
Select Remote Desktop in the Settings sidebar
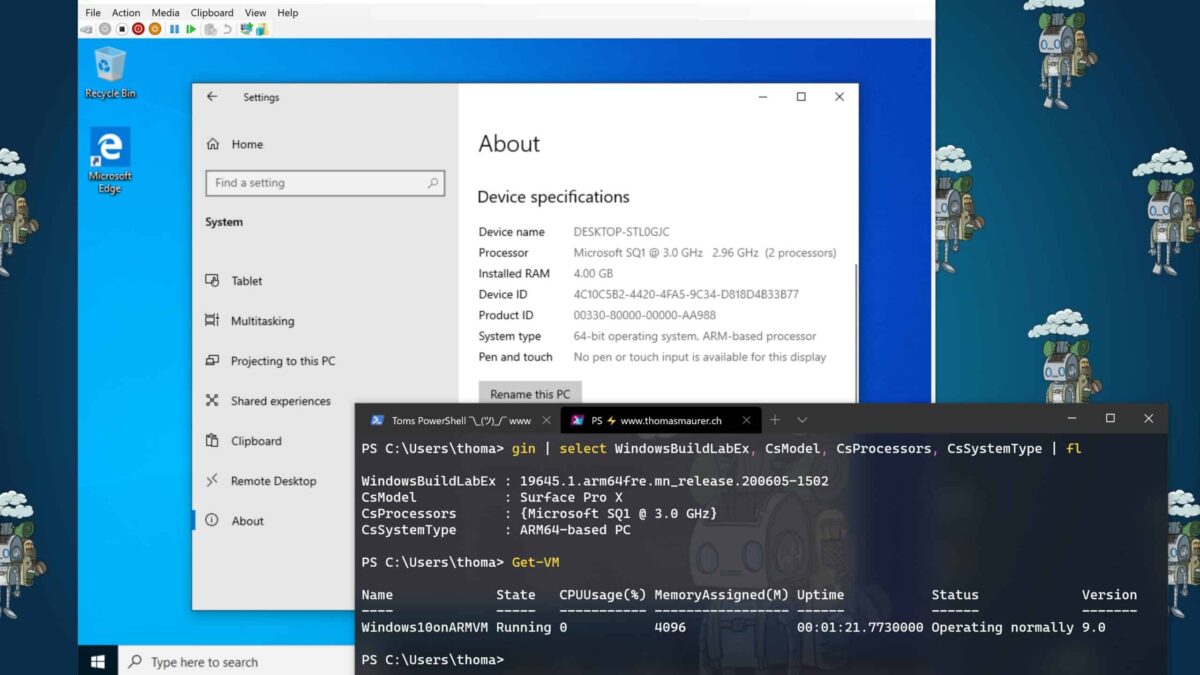273,481
